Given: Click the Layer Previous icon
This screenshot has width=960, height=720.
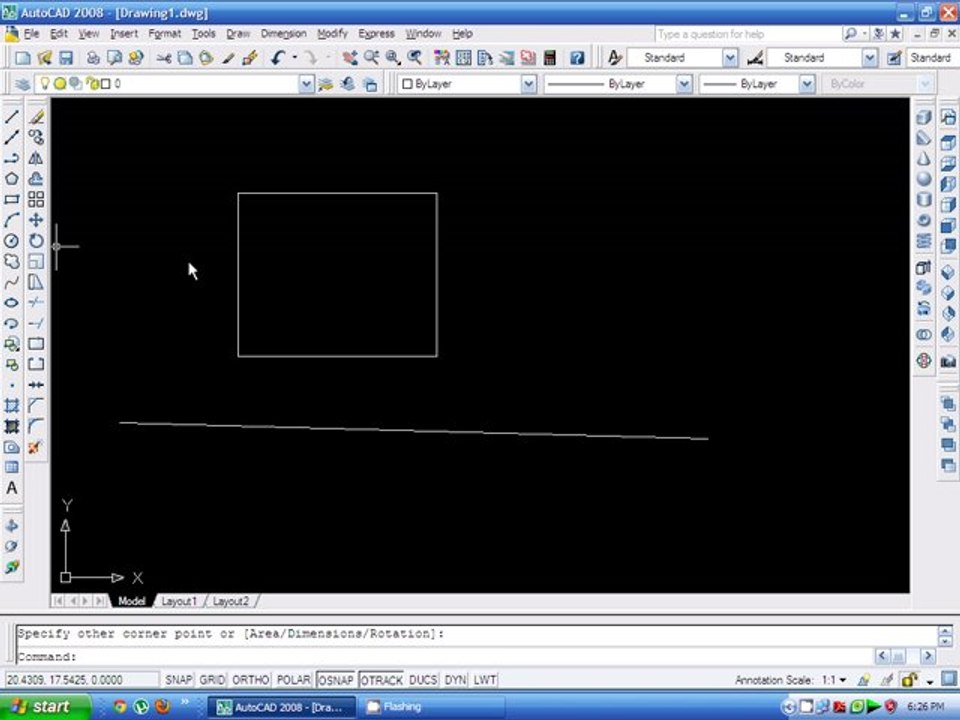Looking at the screenshot, I should click(348, 84).
